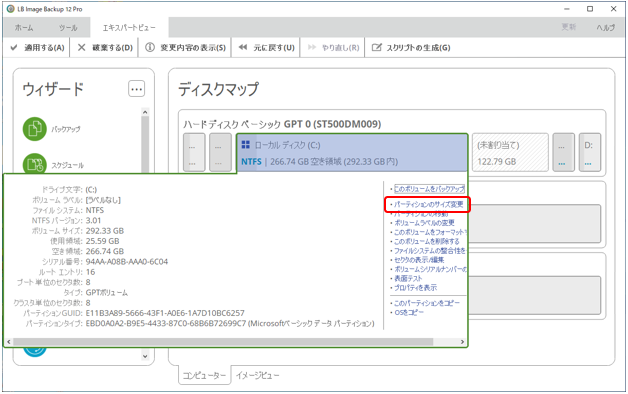Click パーティションのサイズ変更 link
Image resolution: width=628 pixels, height=394 pixels.
[428, 204]
